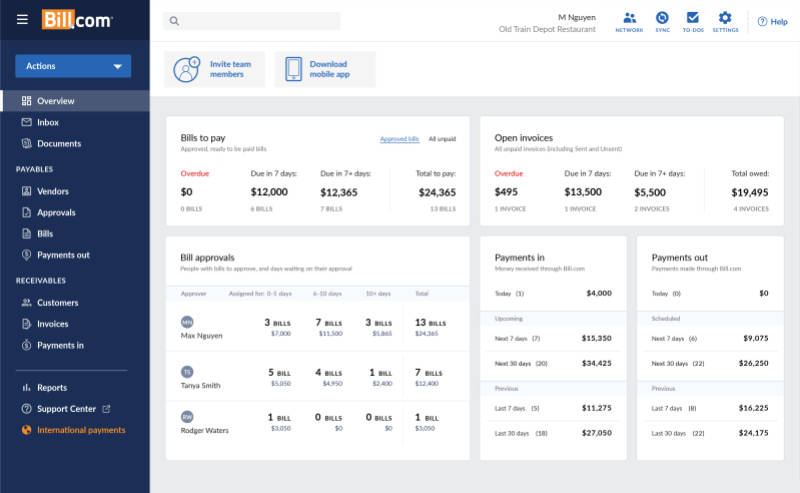The image size is (800, 493).
Task: Switch to Approved bills view
Action: tap(399, 139)
